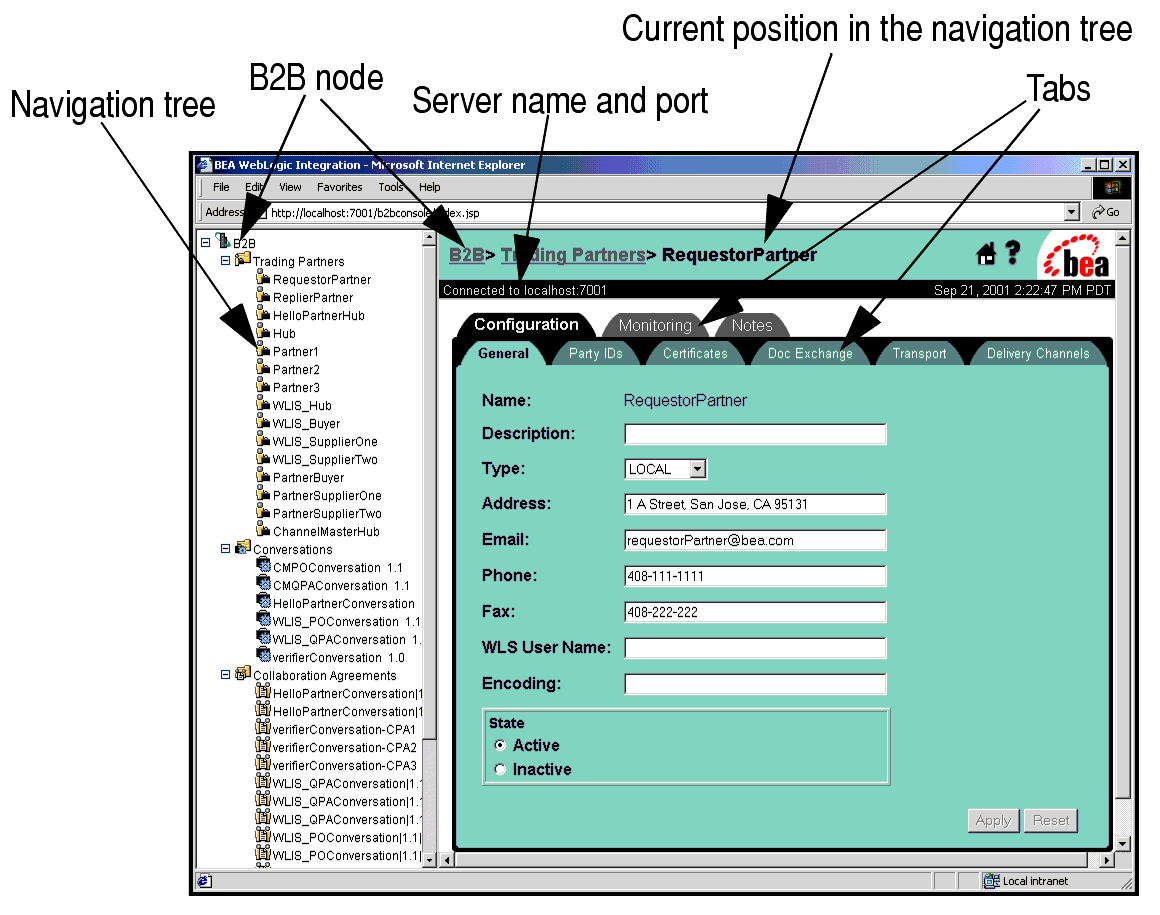Screen dimensions: 1160x915
Task: Click into the Description field
Action: (x=755, y=434)
